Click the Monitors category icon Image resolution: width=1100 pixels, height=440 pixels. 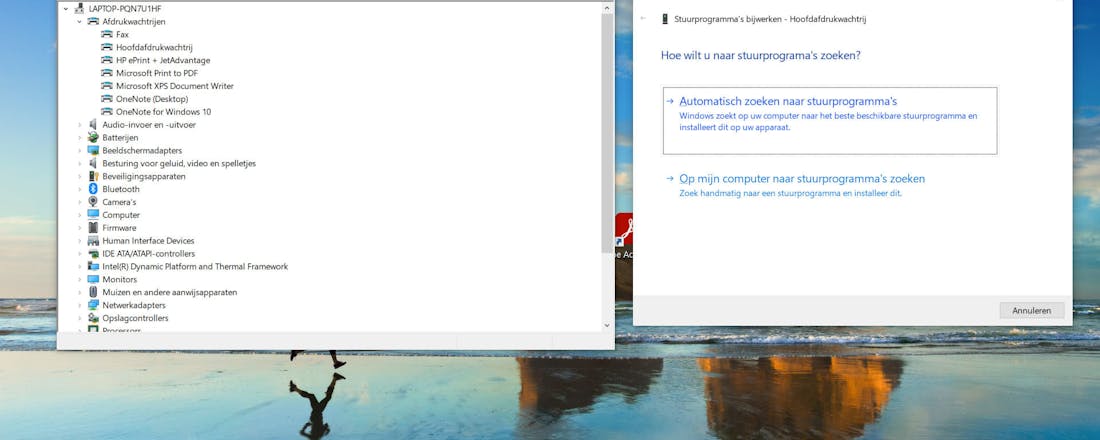pos(93,279)
